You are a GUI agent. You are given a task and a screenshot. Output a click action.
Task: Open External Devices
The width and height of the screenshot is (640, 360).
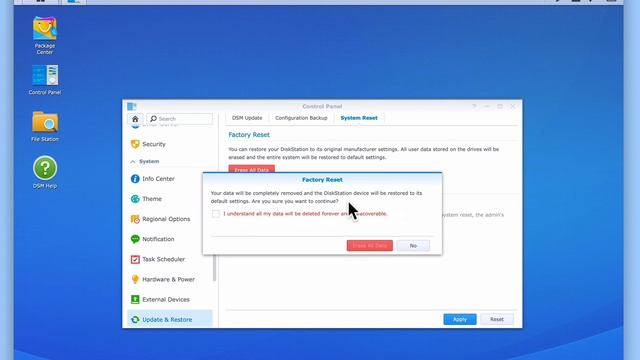tap(170, 300)
